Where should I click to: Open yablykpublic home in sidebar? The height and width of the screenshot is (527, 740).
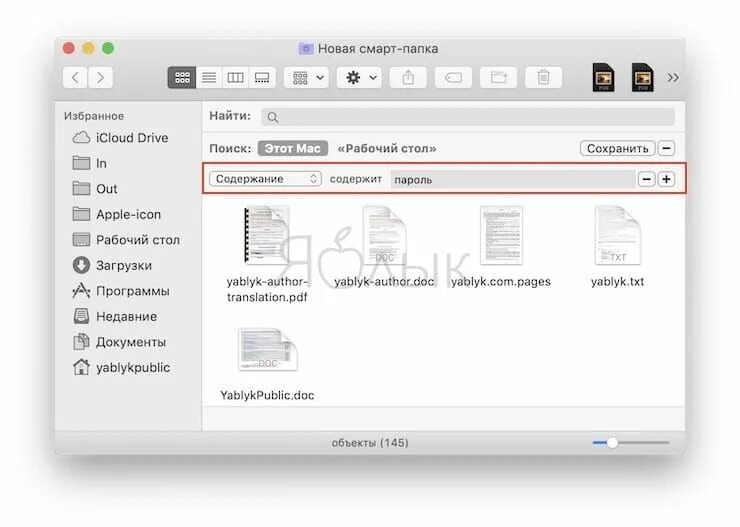pos(122,367)
